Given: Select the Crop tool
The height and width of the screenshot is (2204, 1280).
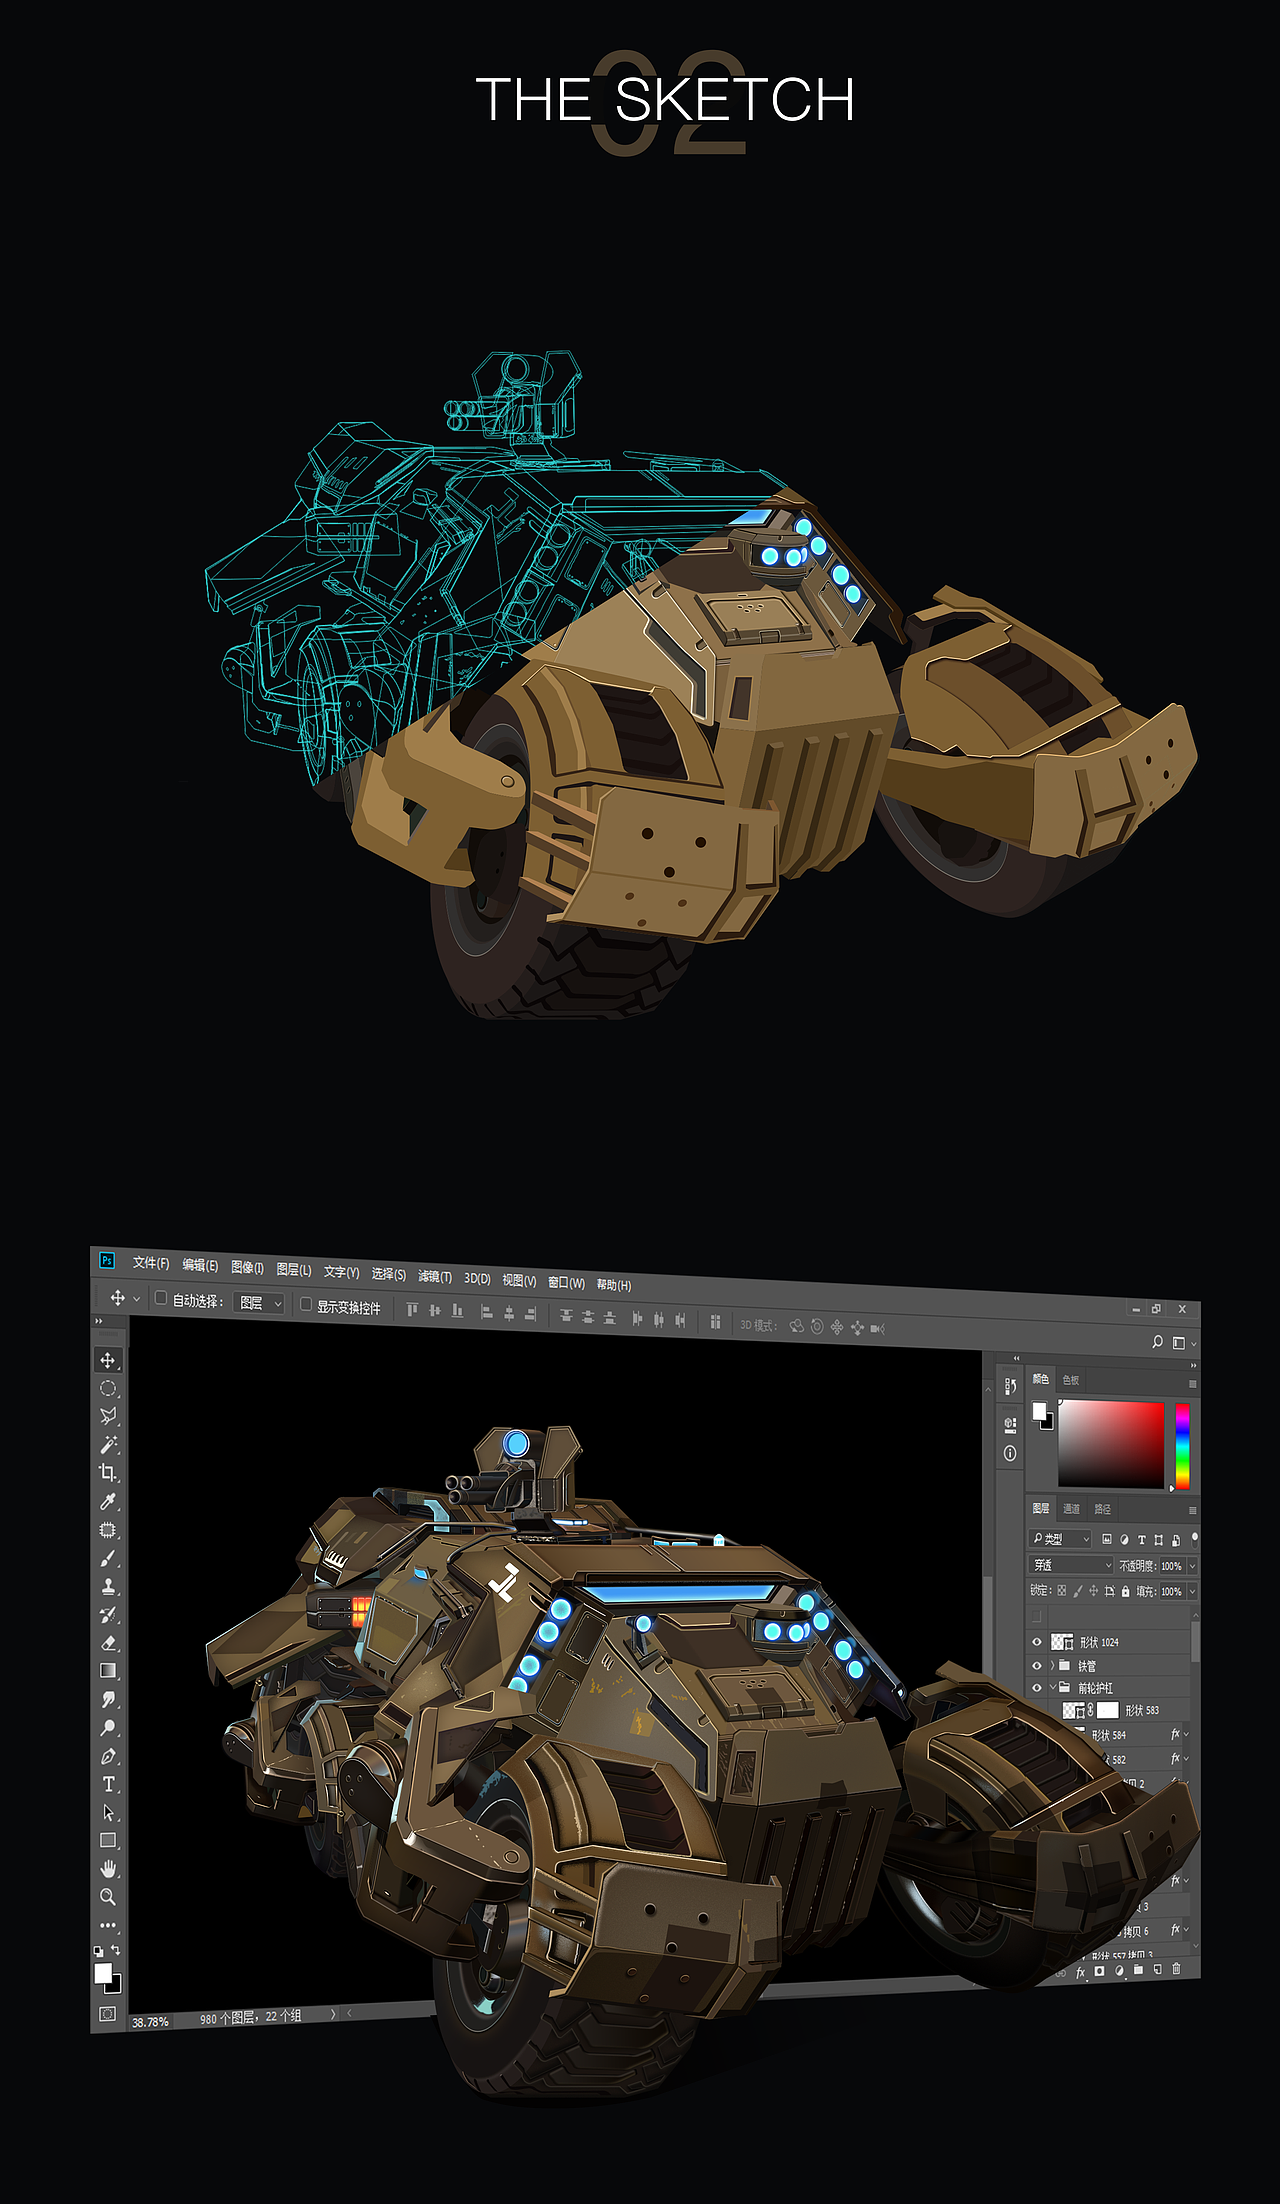Looking at the screenshot, I should (x=108, y=1473).
